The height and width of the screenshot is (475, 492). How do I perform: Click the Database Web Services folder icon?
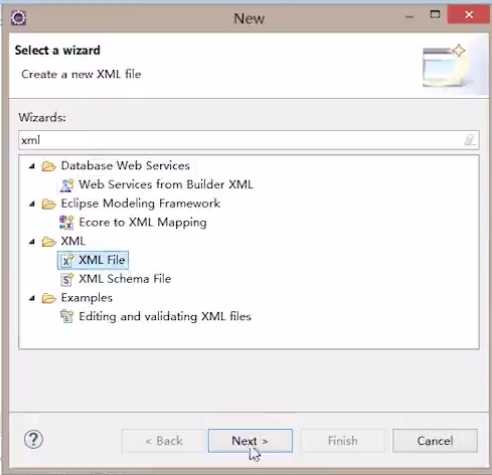pos(49,166)
